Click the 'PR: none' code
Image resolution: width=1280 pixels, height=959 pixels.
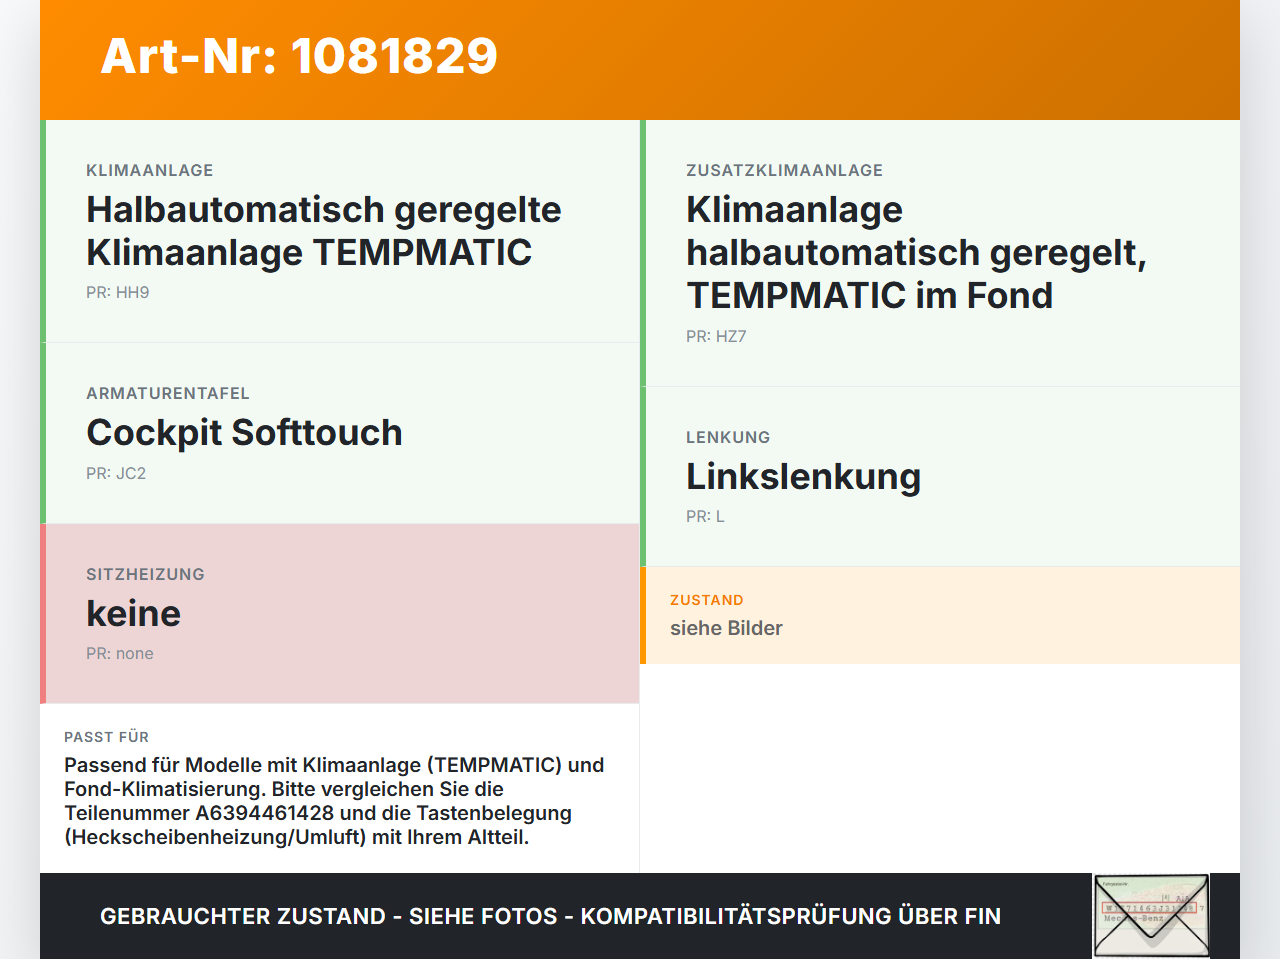tap(120, 654)
